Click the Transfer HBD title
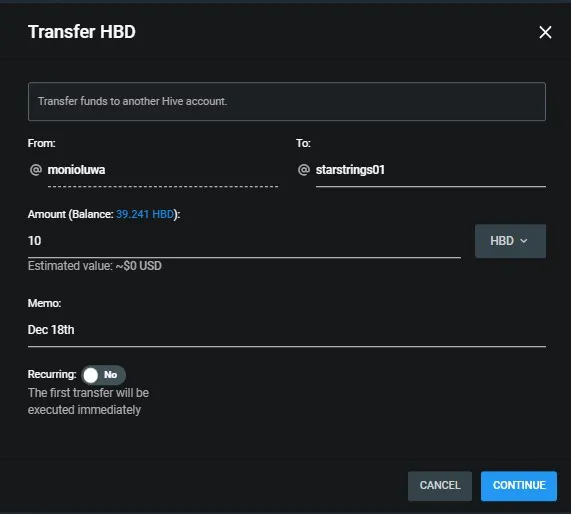 82,32
